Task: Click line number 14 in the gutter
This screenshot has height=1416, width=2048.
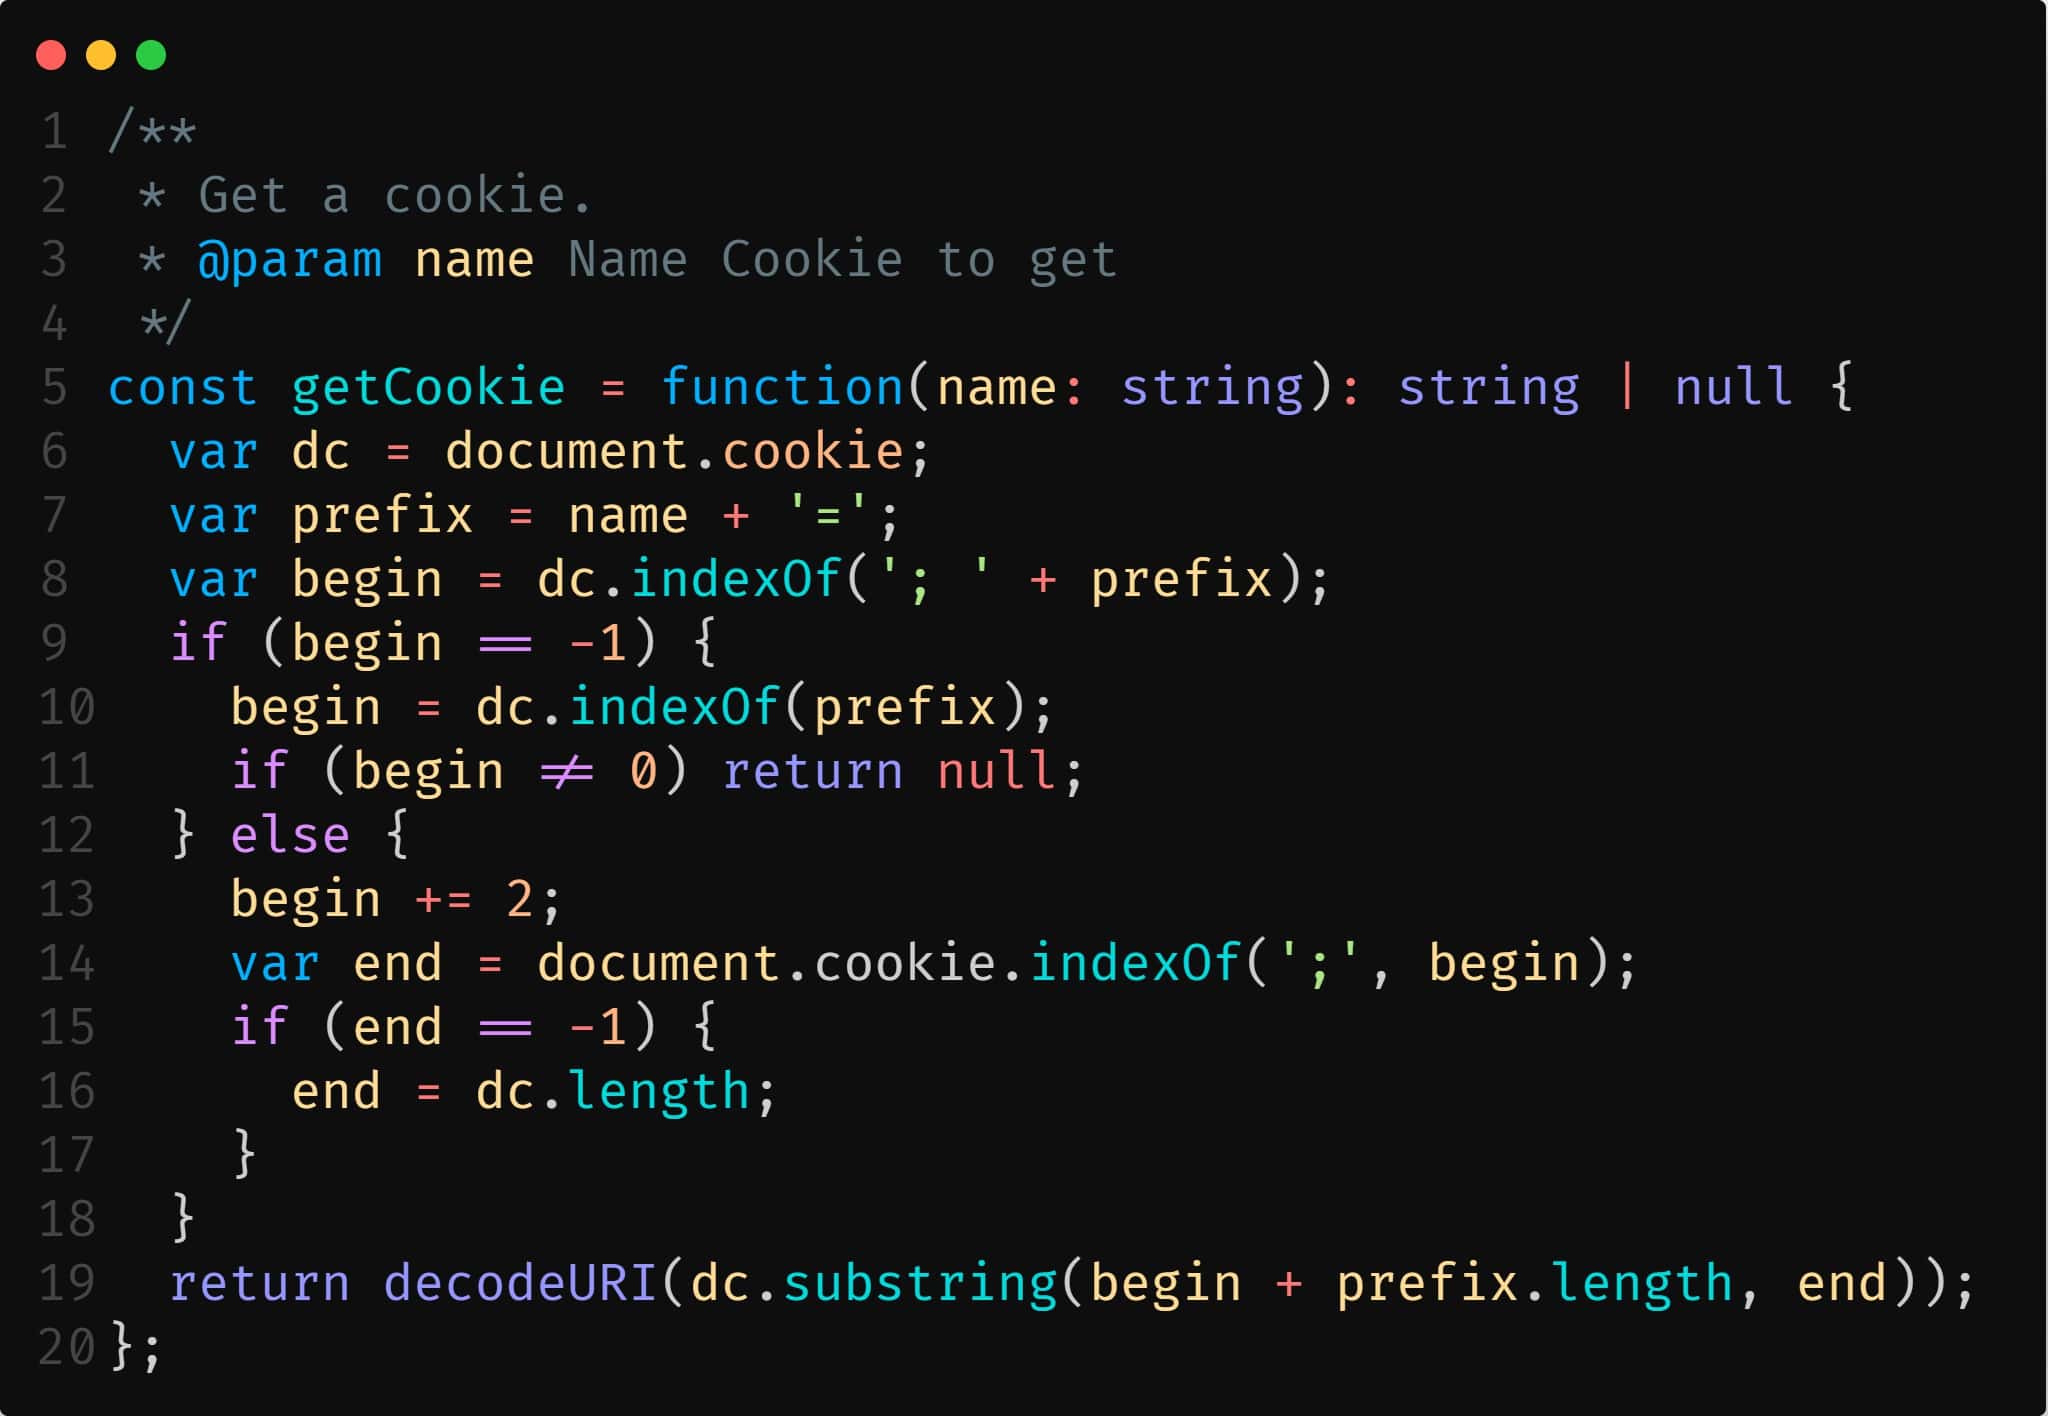Action: coord(67,963)
